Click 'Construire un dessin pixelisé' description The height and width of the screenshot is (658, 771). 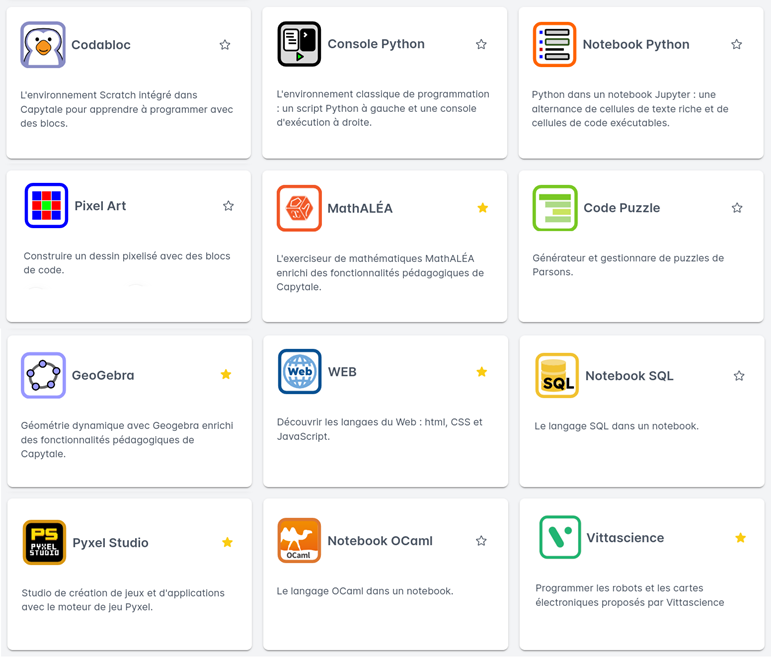click(x=127, y=263)
